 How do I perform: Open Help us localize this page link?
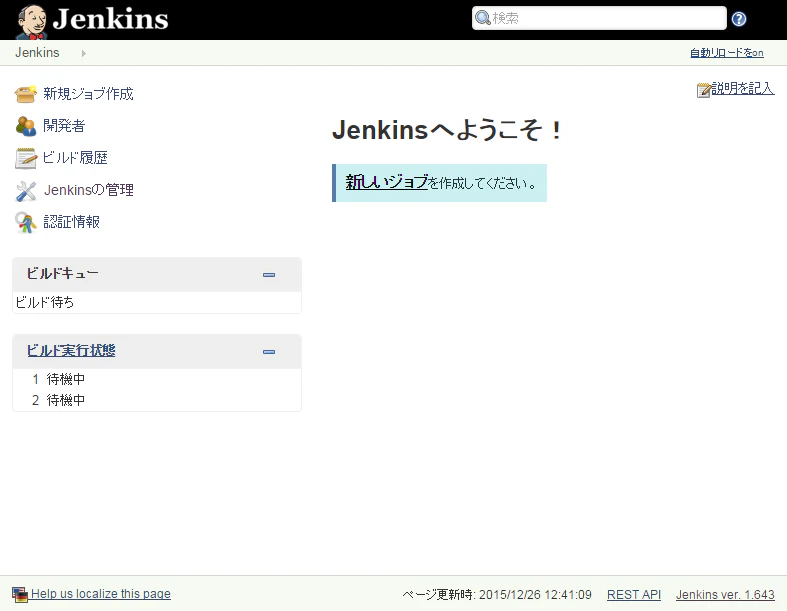coord(101,594)
